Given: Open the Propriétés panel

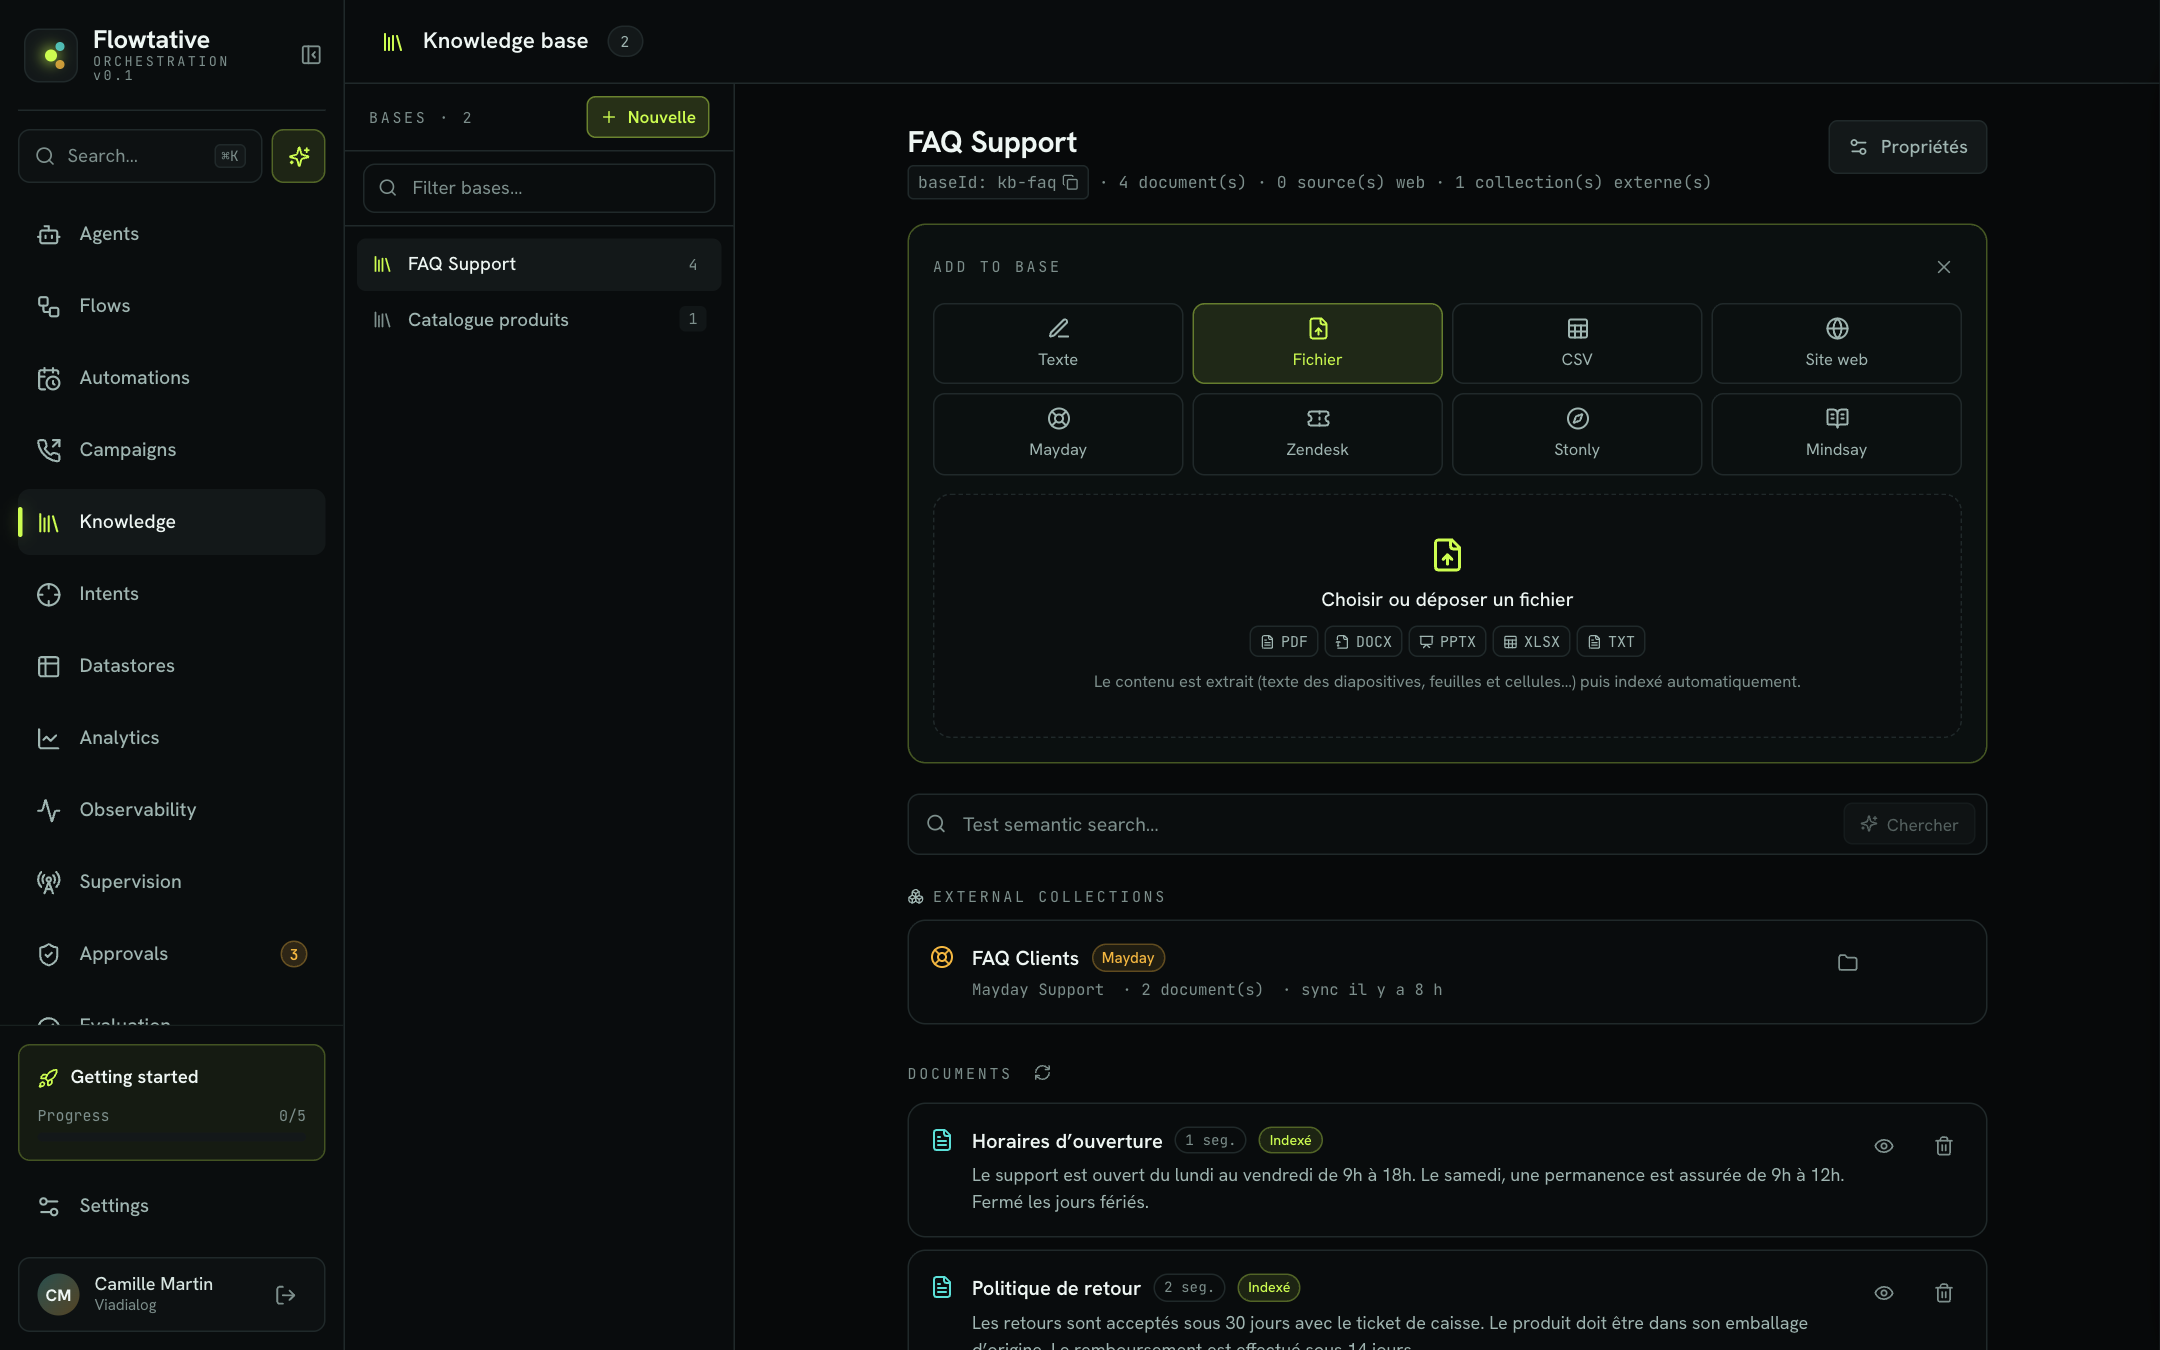Looking at the screenshot, I should point(1907,147).
